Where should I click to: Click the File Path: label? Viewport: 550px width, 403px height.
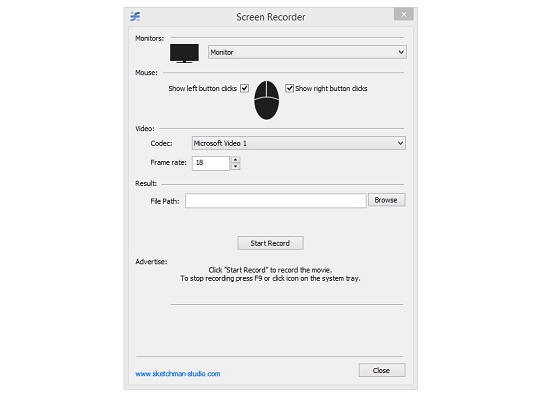[x=165, y=201]
